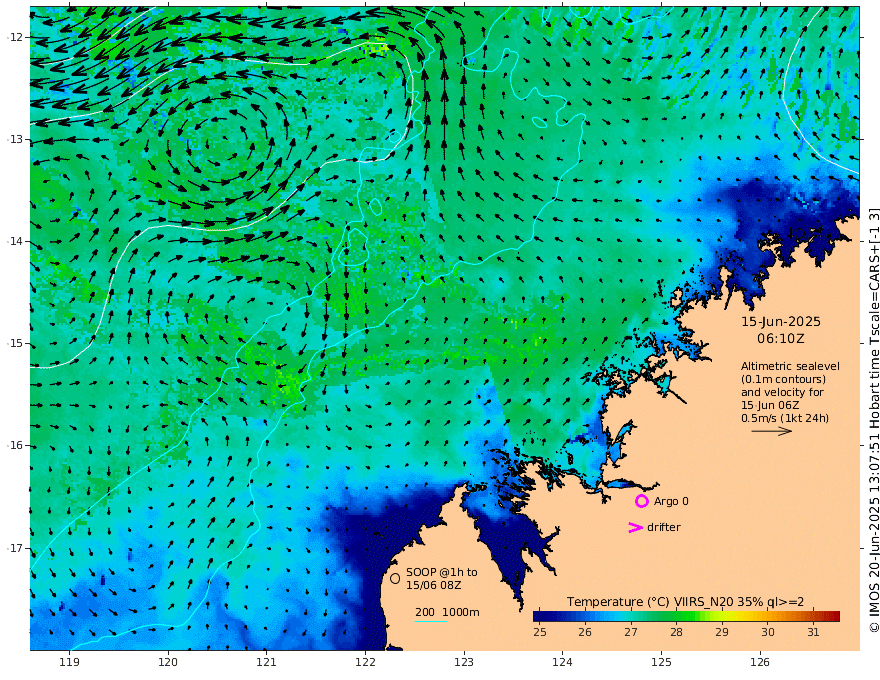Screen dimensions: 880x680
Task: Click the 'SOOP @1h to' legend text
Action: tap(442, 572)
